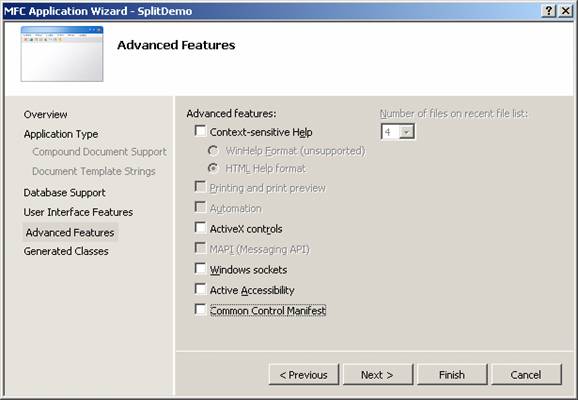Select WinHelp Format radio button
The height and width of the screenshot is (400, 578).
pos(213,150)
